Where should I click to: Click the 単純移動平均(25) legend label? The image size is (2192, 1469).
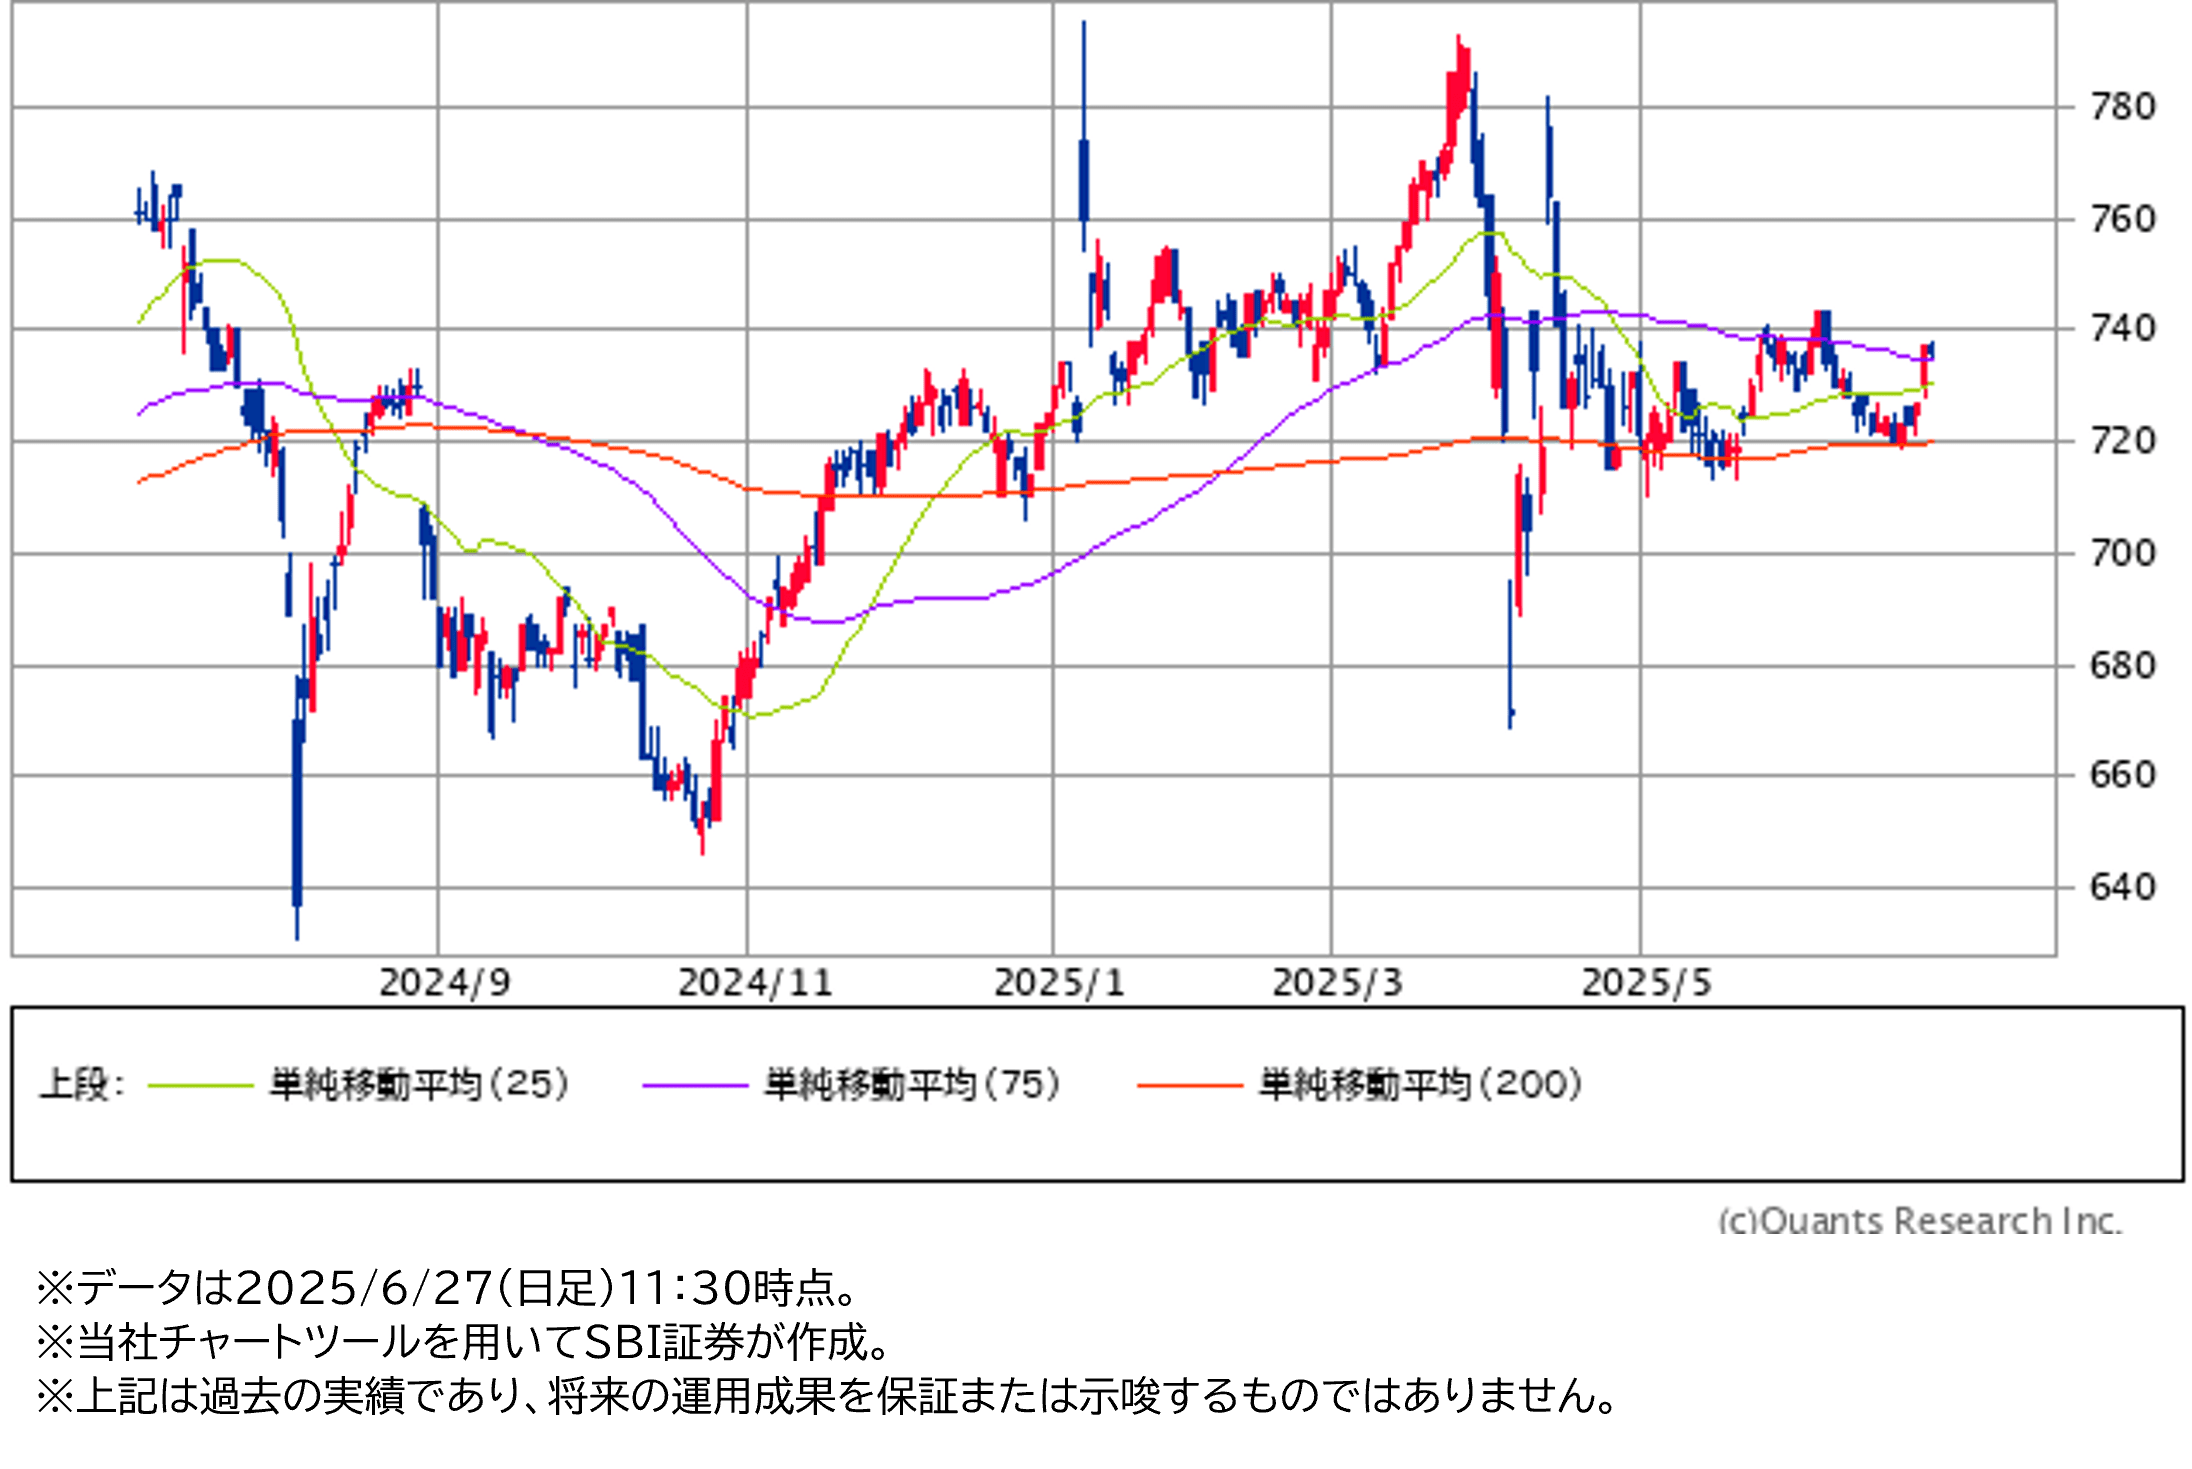tap(419, 1085)
